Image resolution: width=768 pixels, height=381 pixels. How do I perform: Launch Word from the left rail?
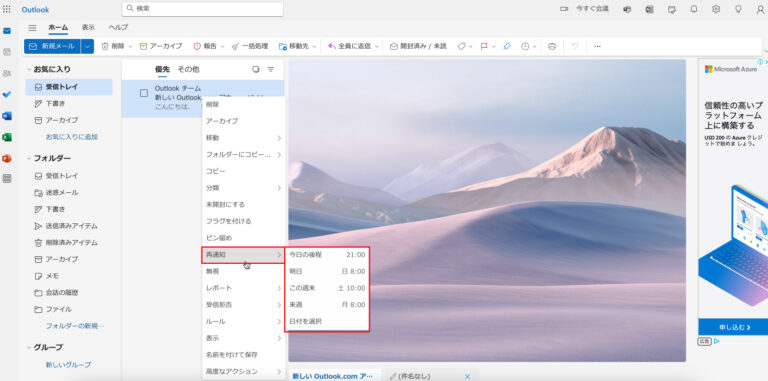(x=7, y=116)
